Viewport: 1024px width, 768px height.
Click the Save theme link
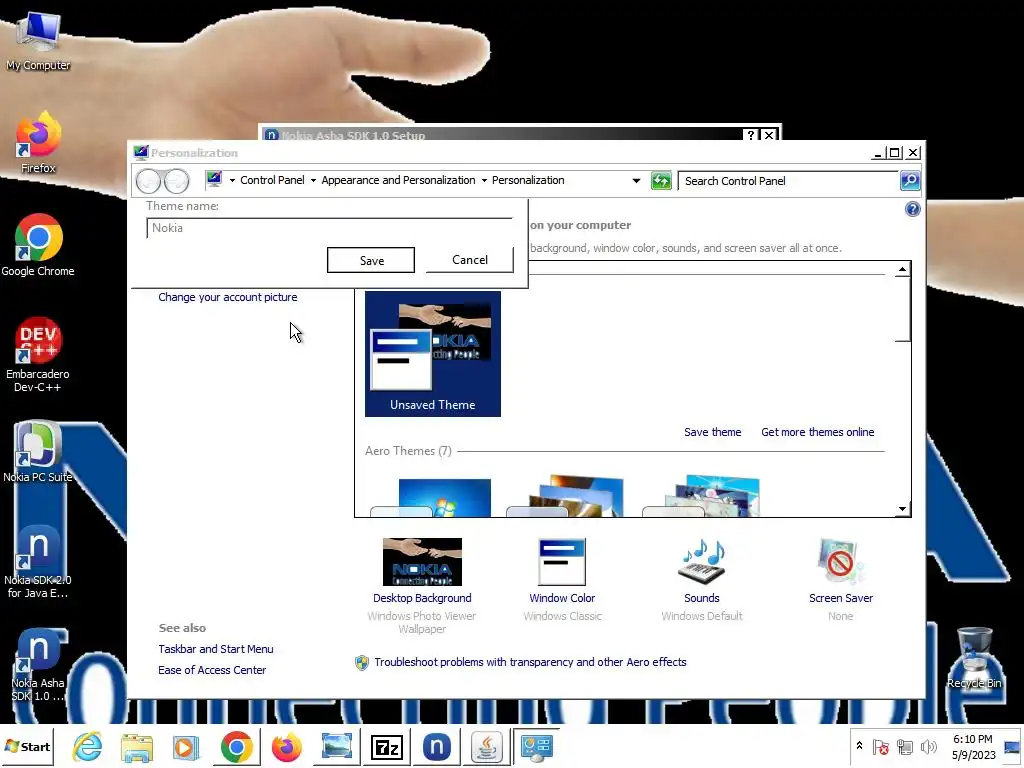click(x=712, y=432)
